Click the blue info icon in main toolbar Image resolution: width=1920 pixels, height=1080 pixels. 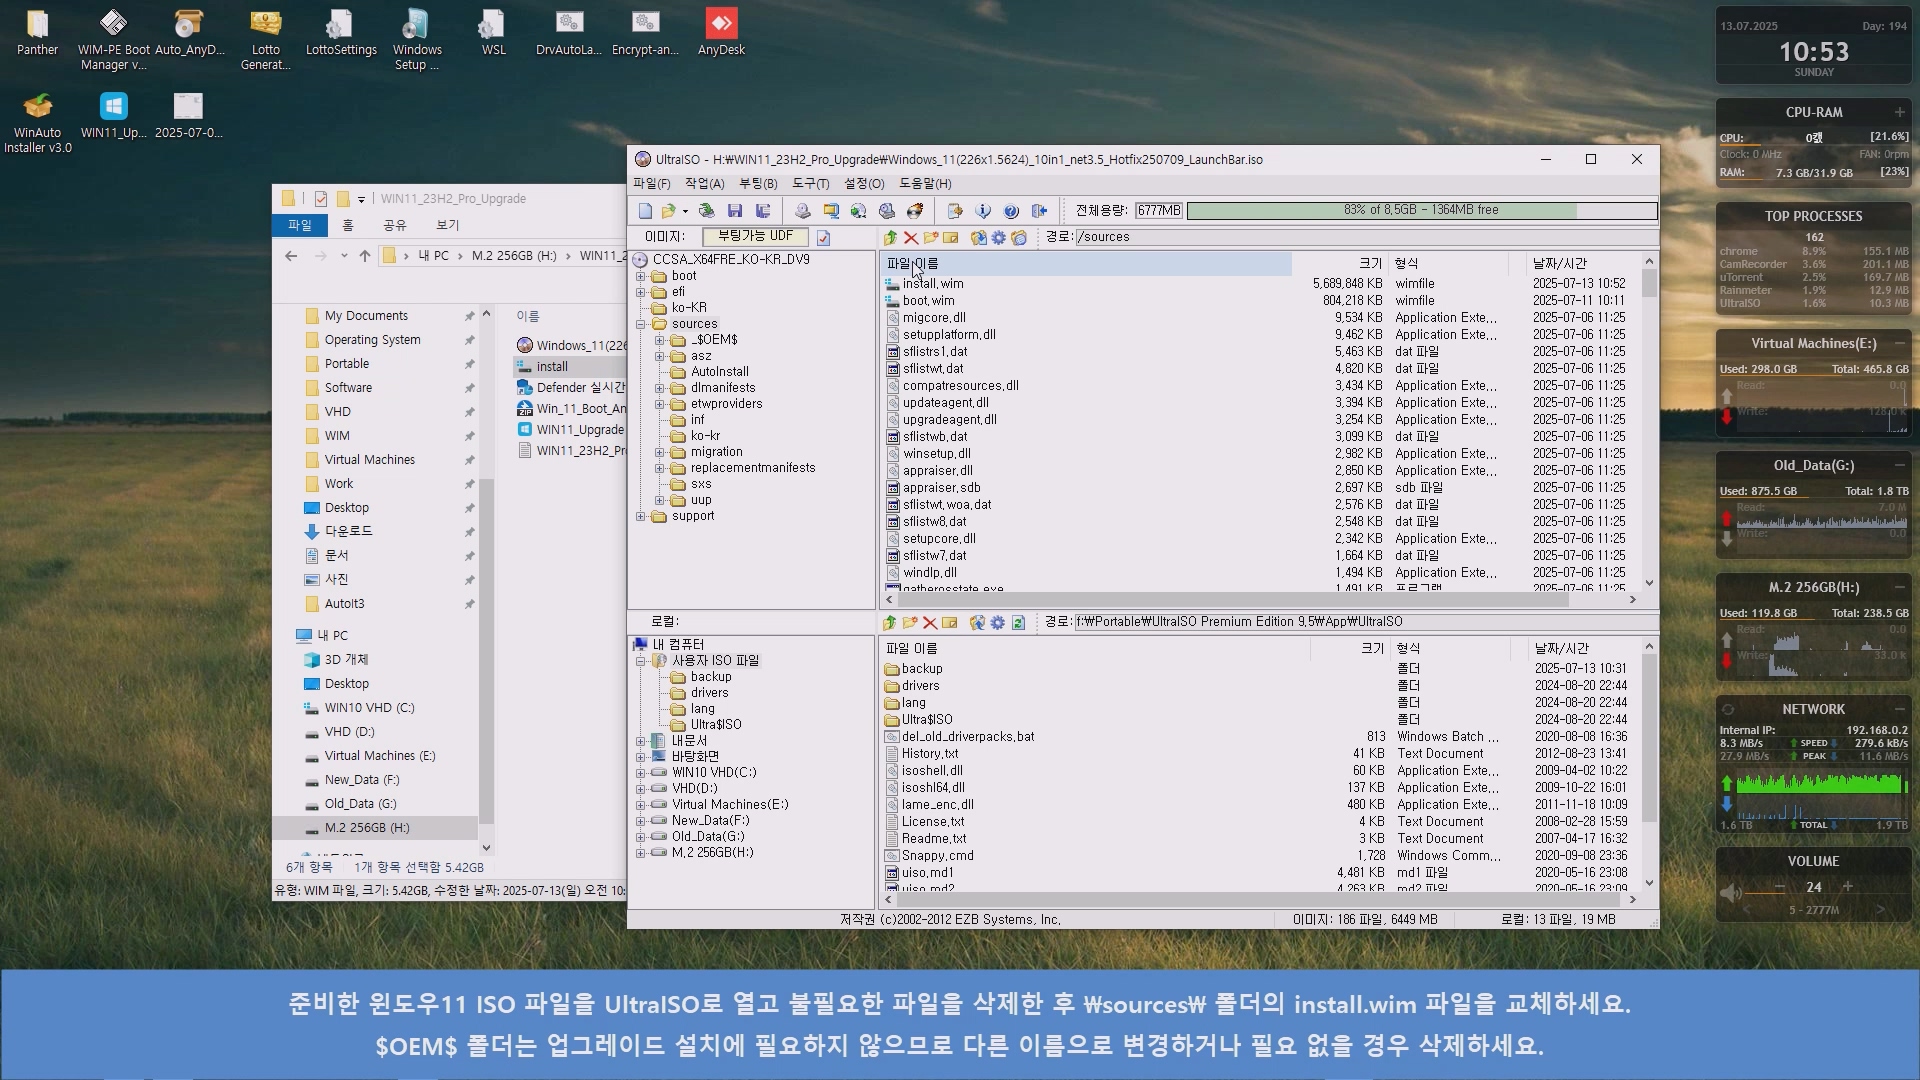click(983, 211)
